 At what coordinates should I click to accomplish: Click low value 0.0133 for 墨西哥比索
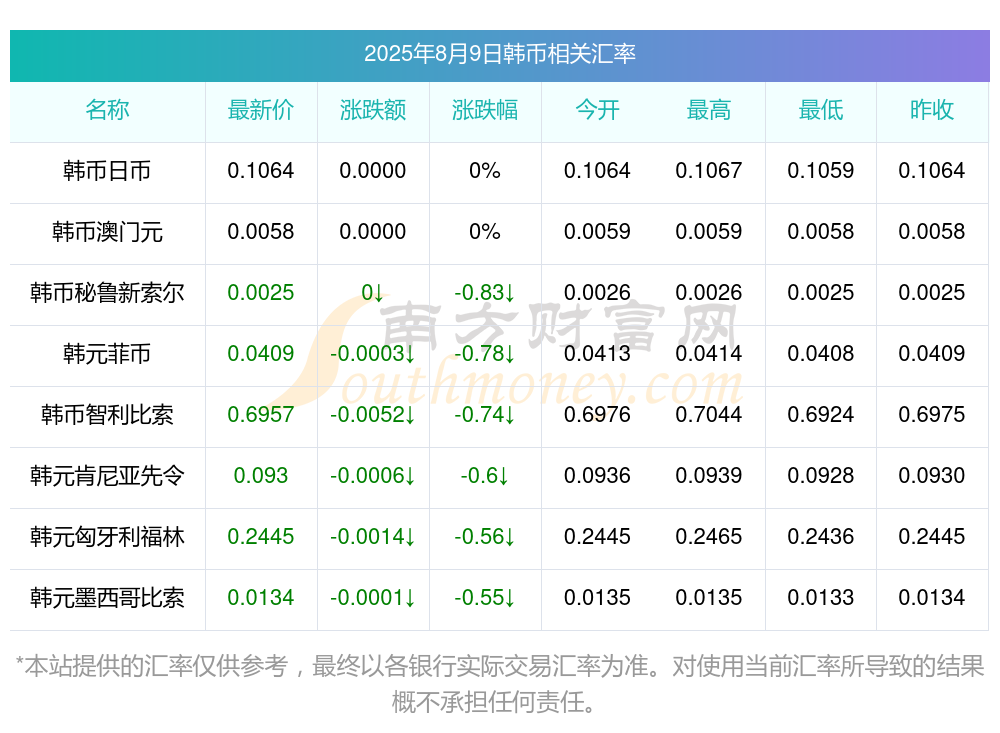[x=821, y=598]
